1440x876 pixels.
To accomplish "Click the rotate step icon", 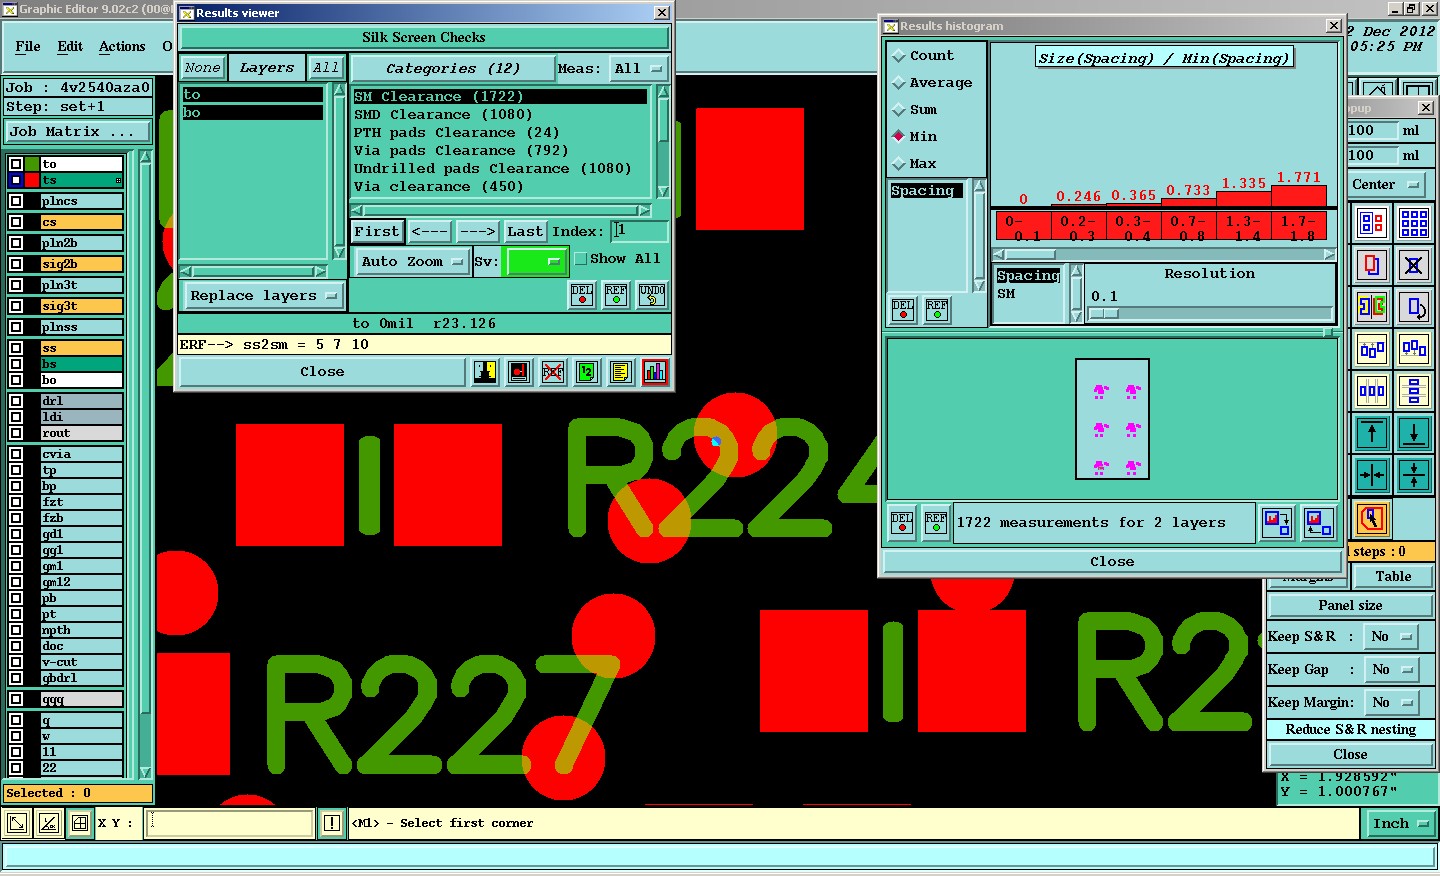I will [x=1414, y=307].
